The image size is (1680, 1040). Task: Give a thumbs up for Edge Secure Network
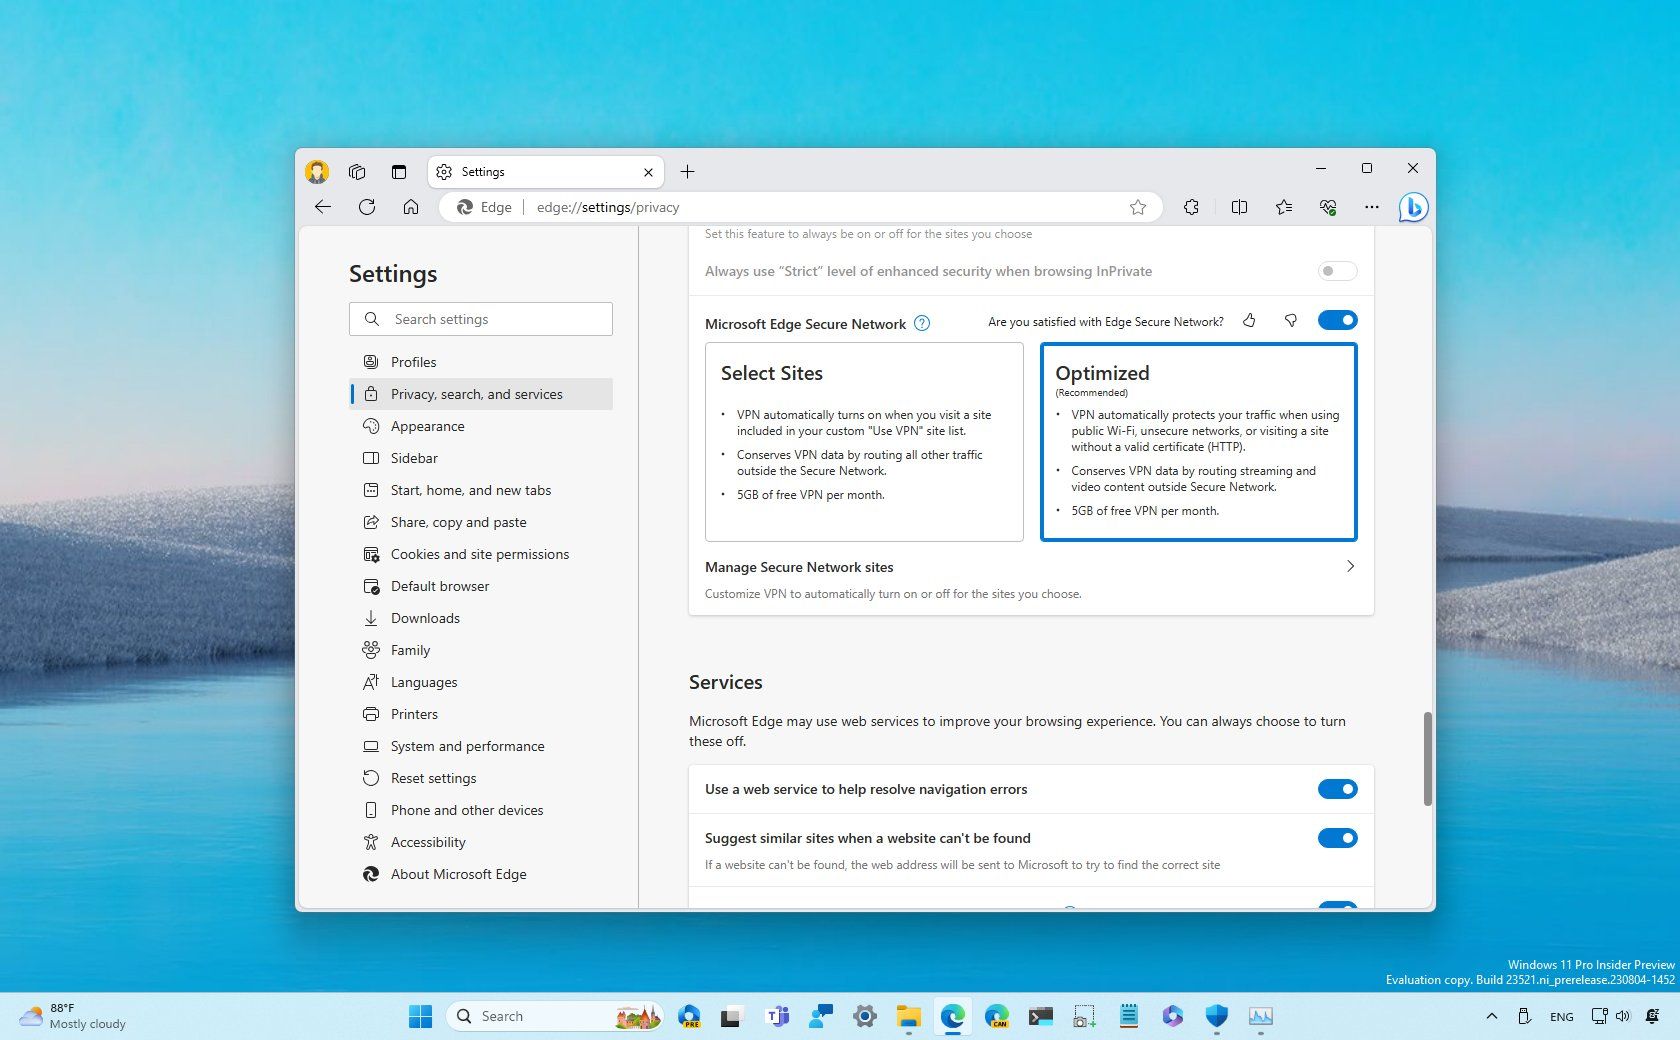coord(1249,321)
